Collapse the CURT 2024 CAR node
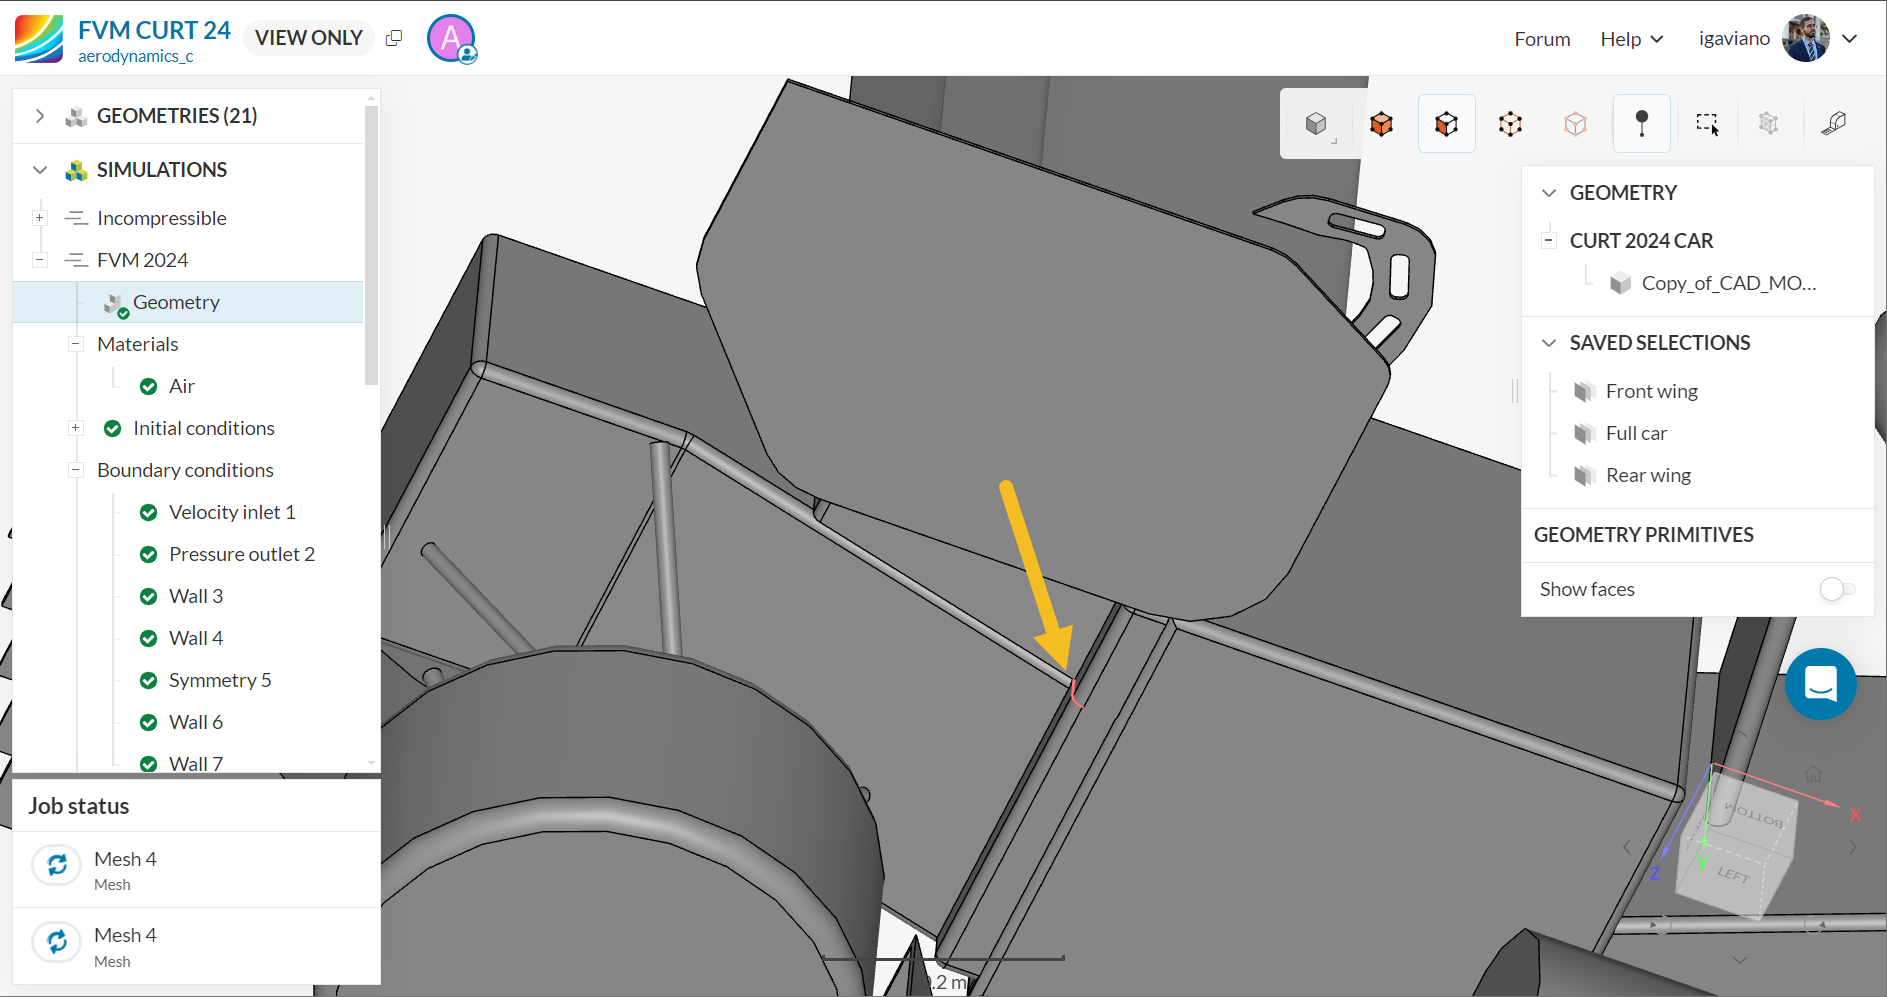The image size is (1887, 997). [x=1549, y=240]
